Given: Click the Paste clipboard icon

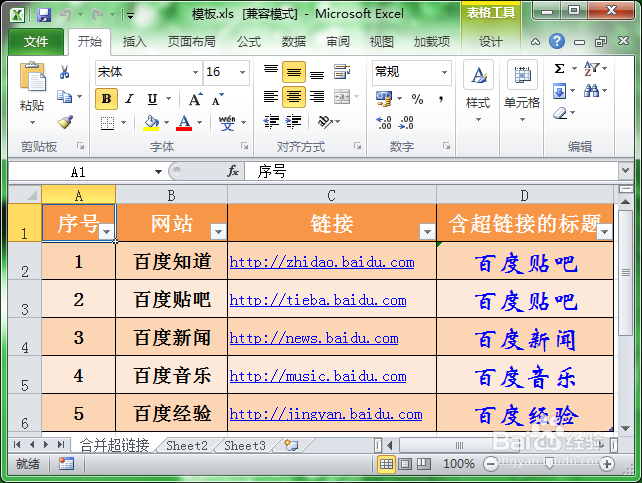Looking at the screenshot, I should (x=32, y=77).
